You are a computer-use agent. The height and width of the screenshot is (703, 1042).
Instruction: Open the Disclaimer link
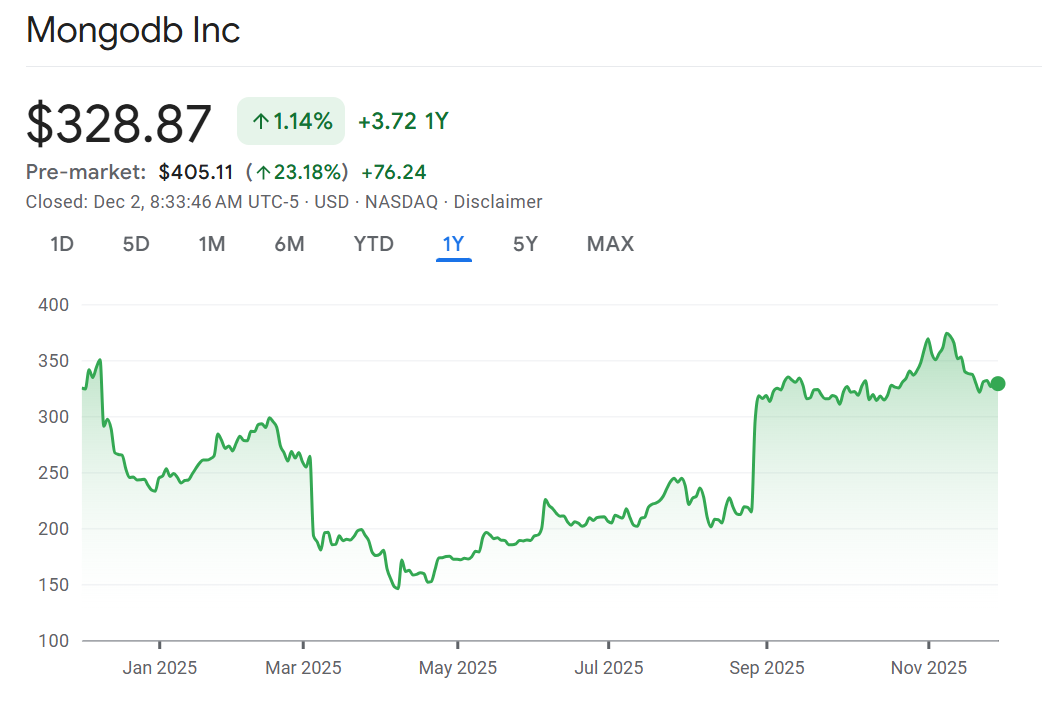click(x=498, y=202)
